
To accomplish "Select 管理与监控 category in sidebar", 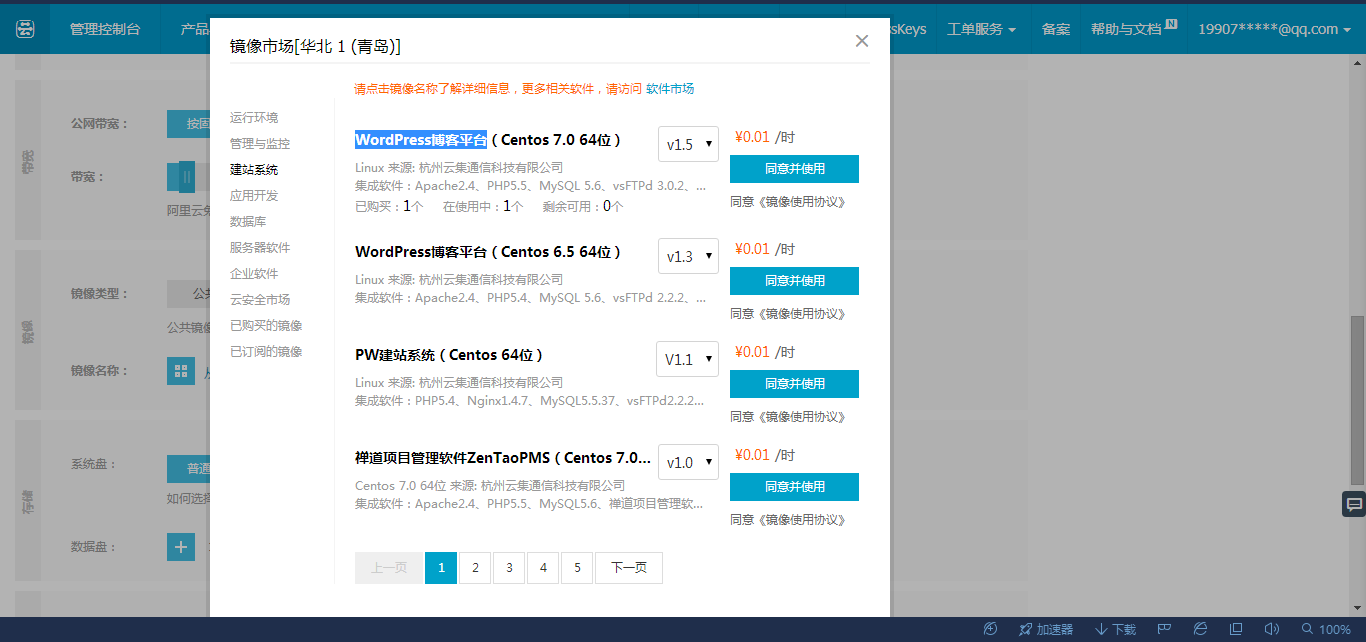I will click(260, 144).
